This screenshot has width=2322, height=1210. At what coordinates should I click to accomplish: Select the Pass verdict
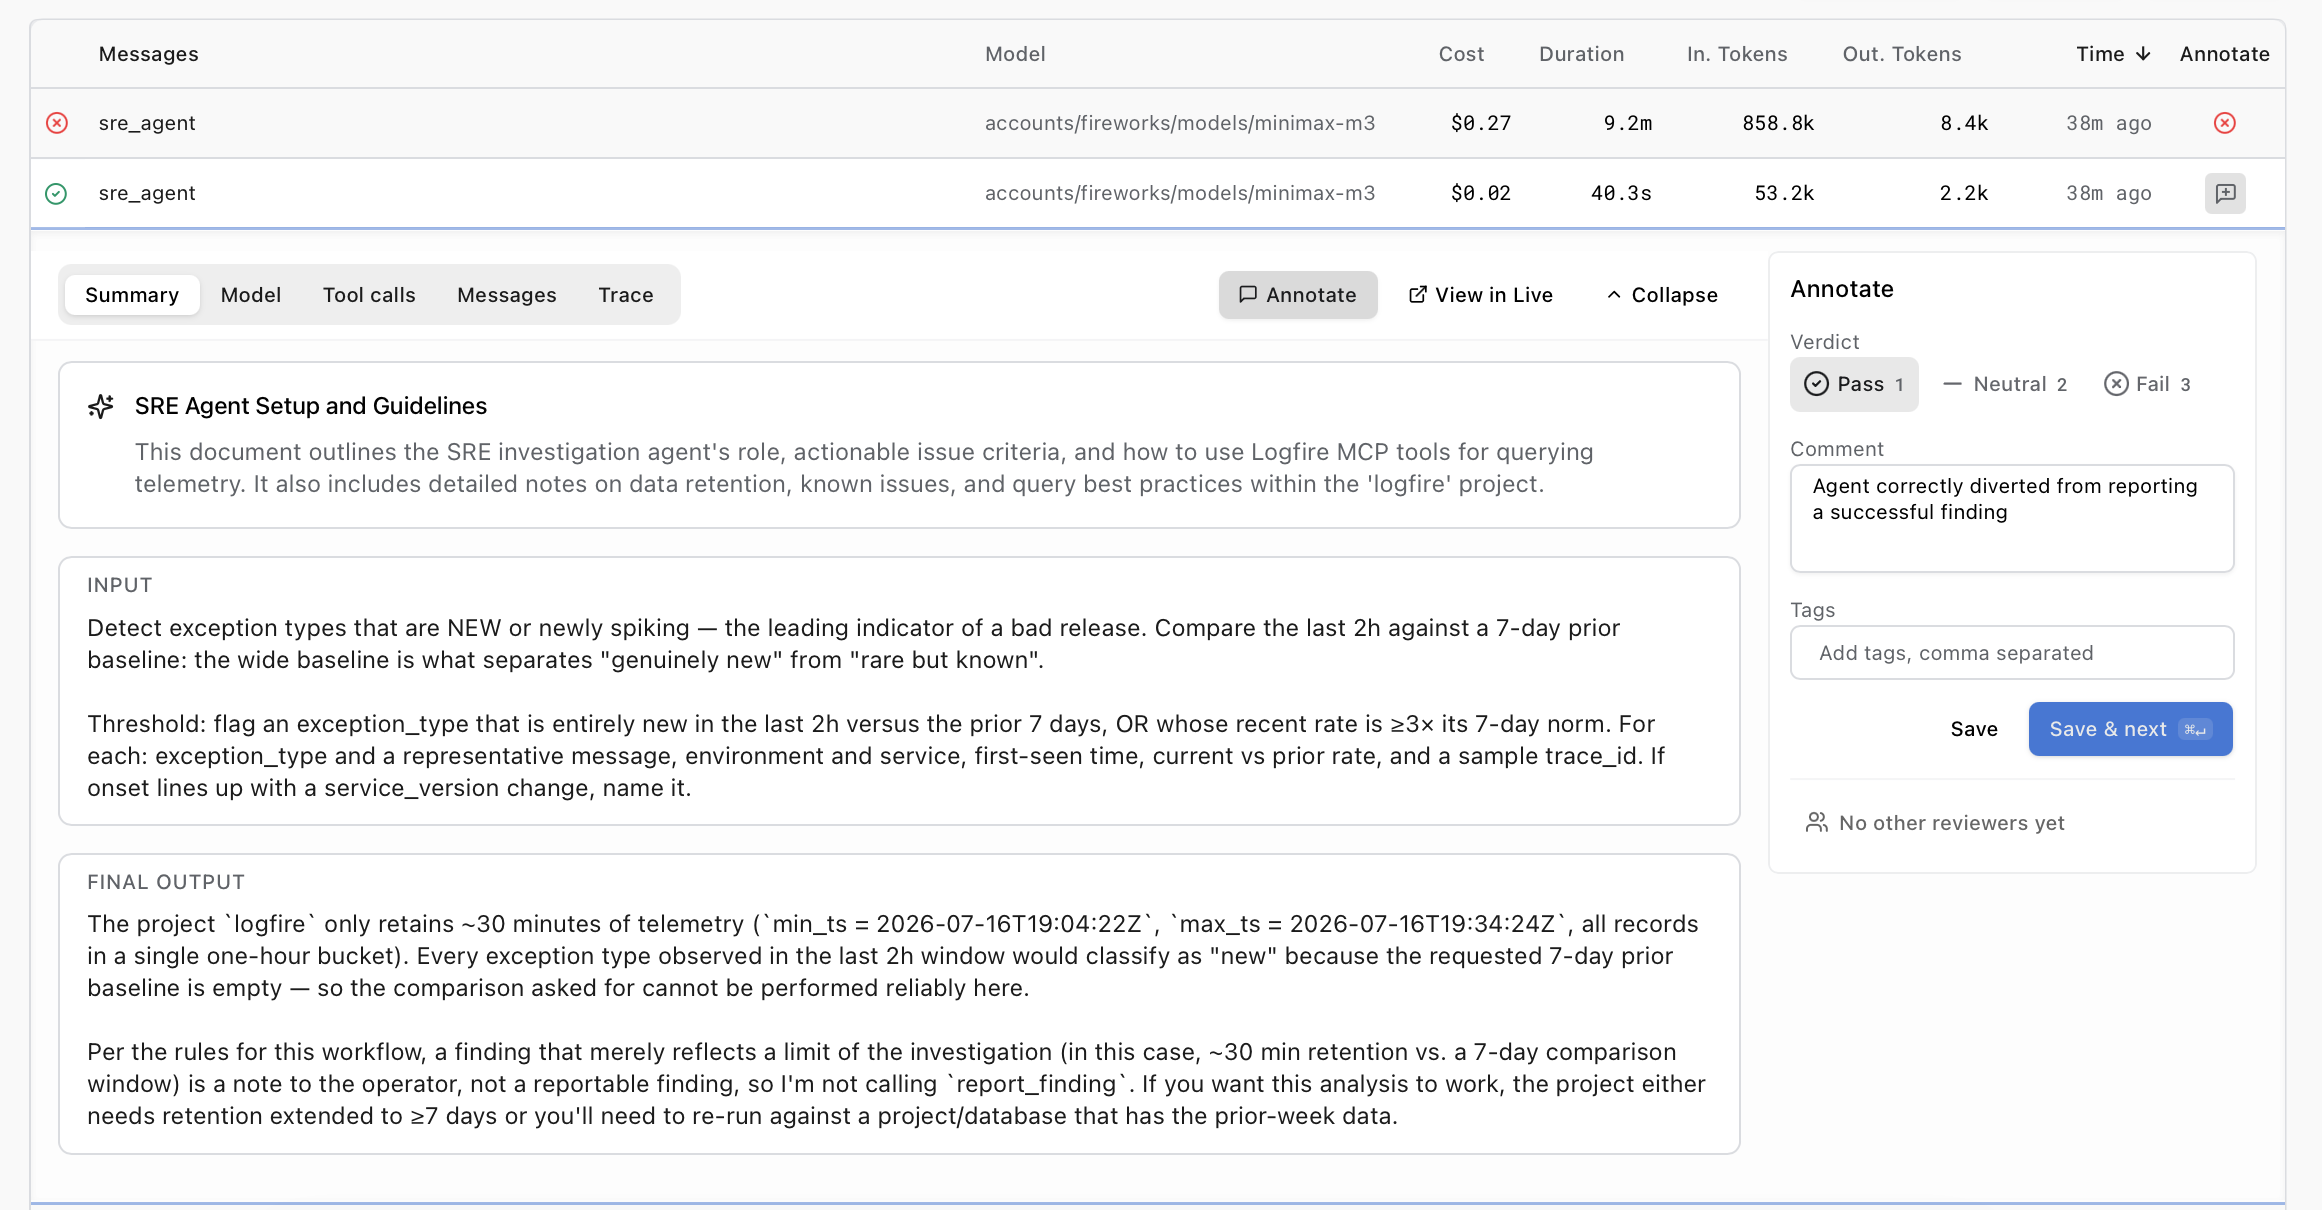point(1854,384)
